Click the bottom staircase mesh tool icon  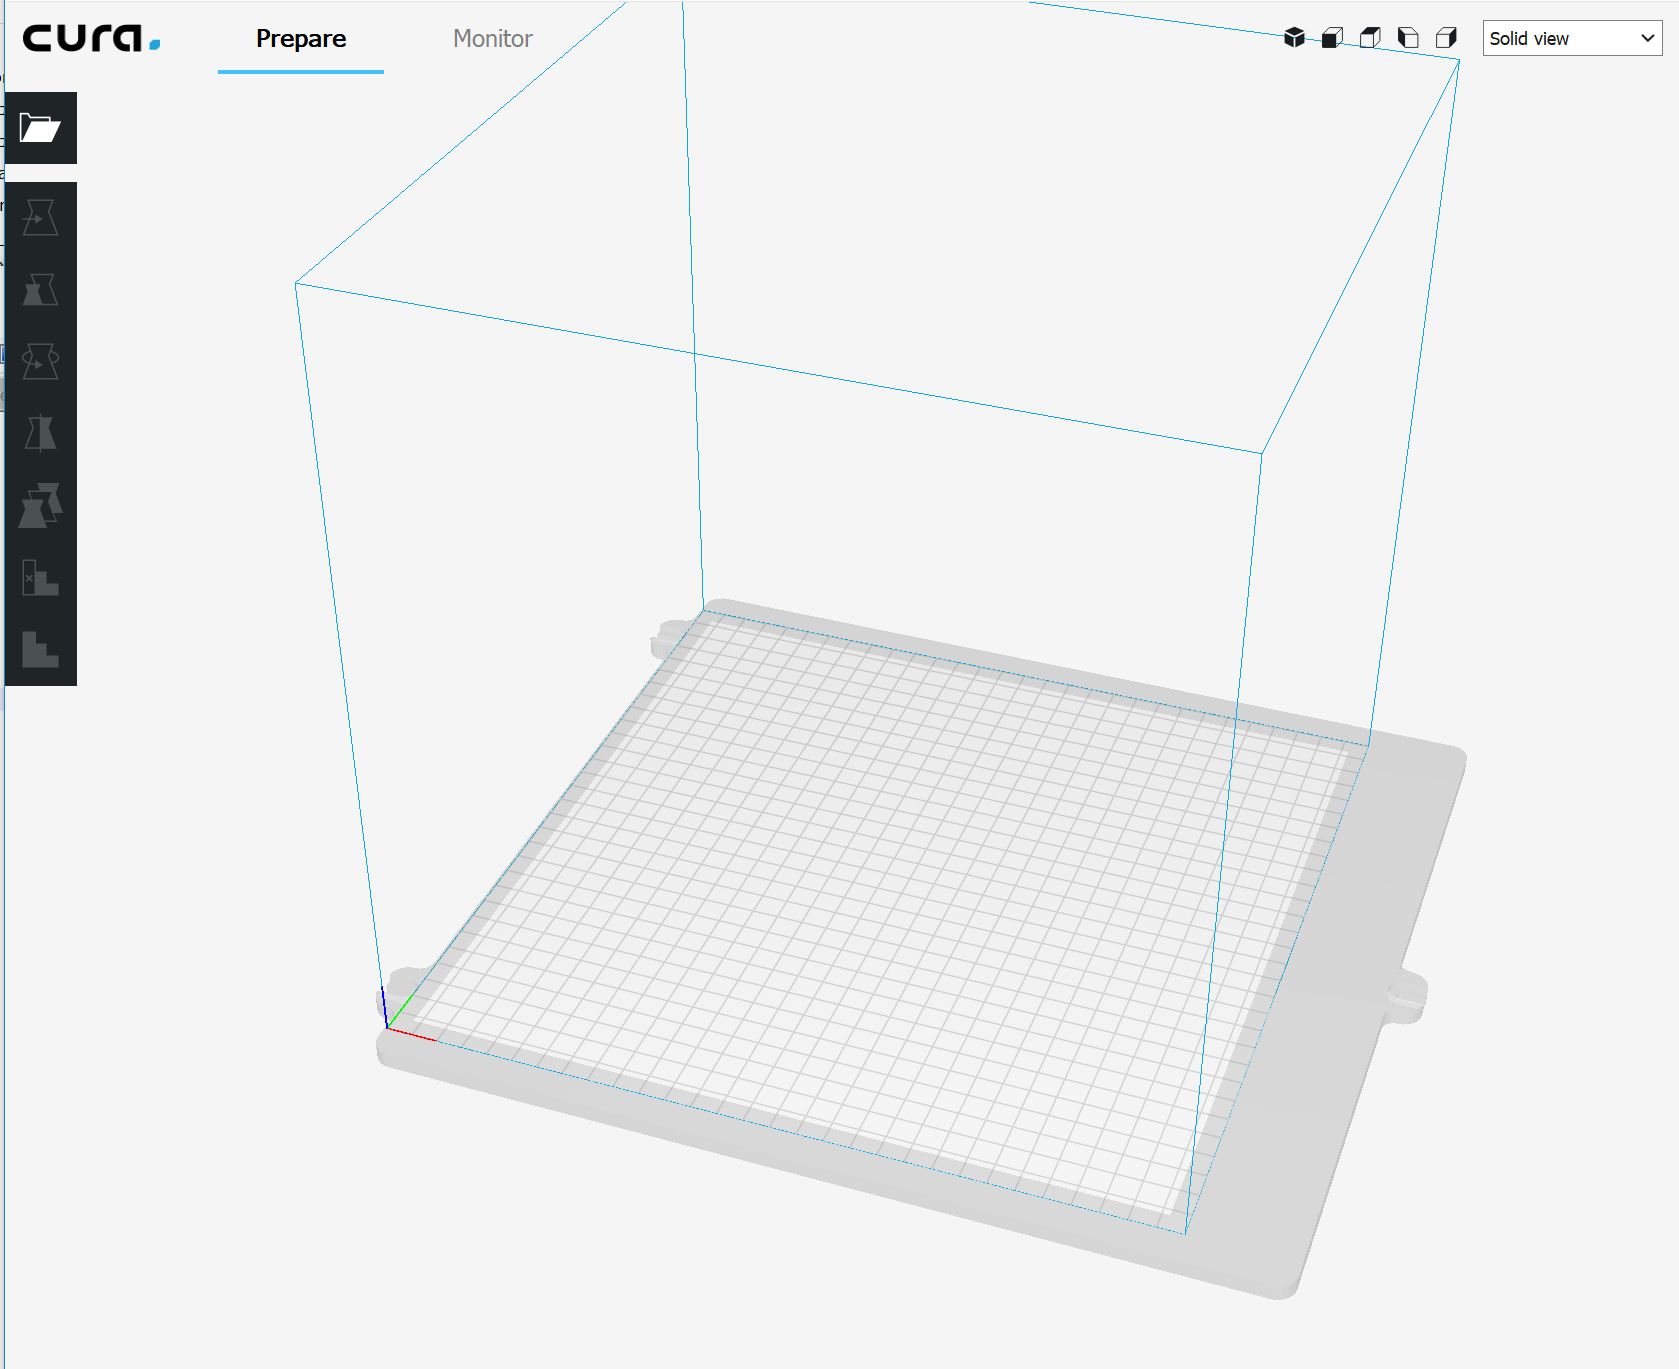pyautogui.click(x=40, y=650)
